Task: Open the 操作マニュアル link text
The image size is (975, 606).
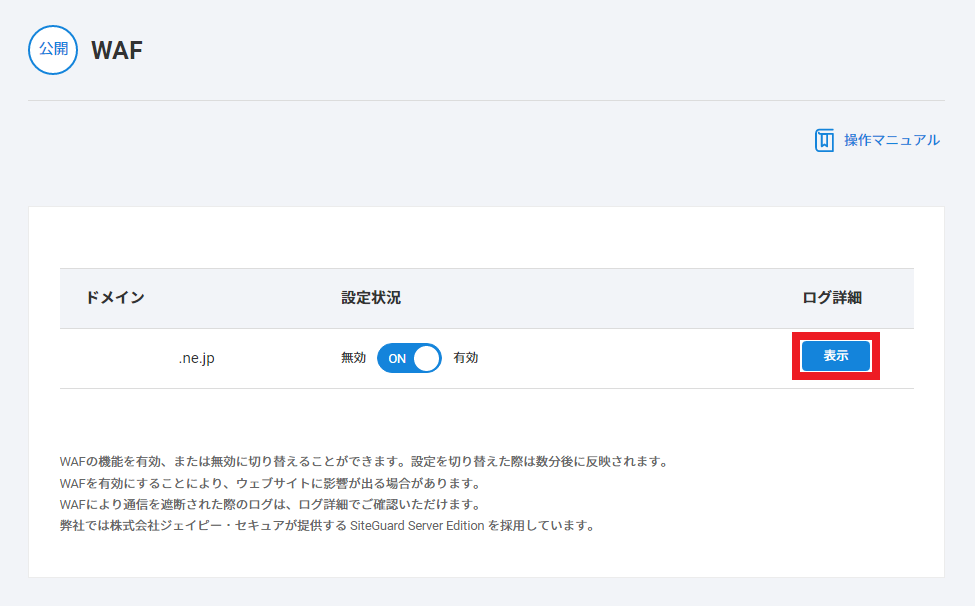Action: coord(891,140)
